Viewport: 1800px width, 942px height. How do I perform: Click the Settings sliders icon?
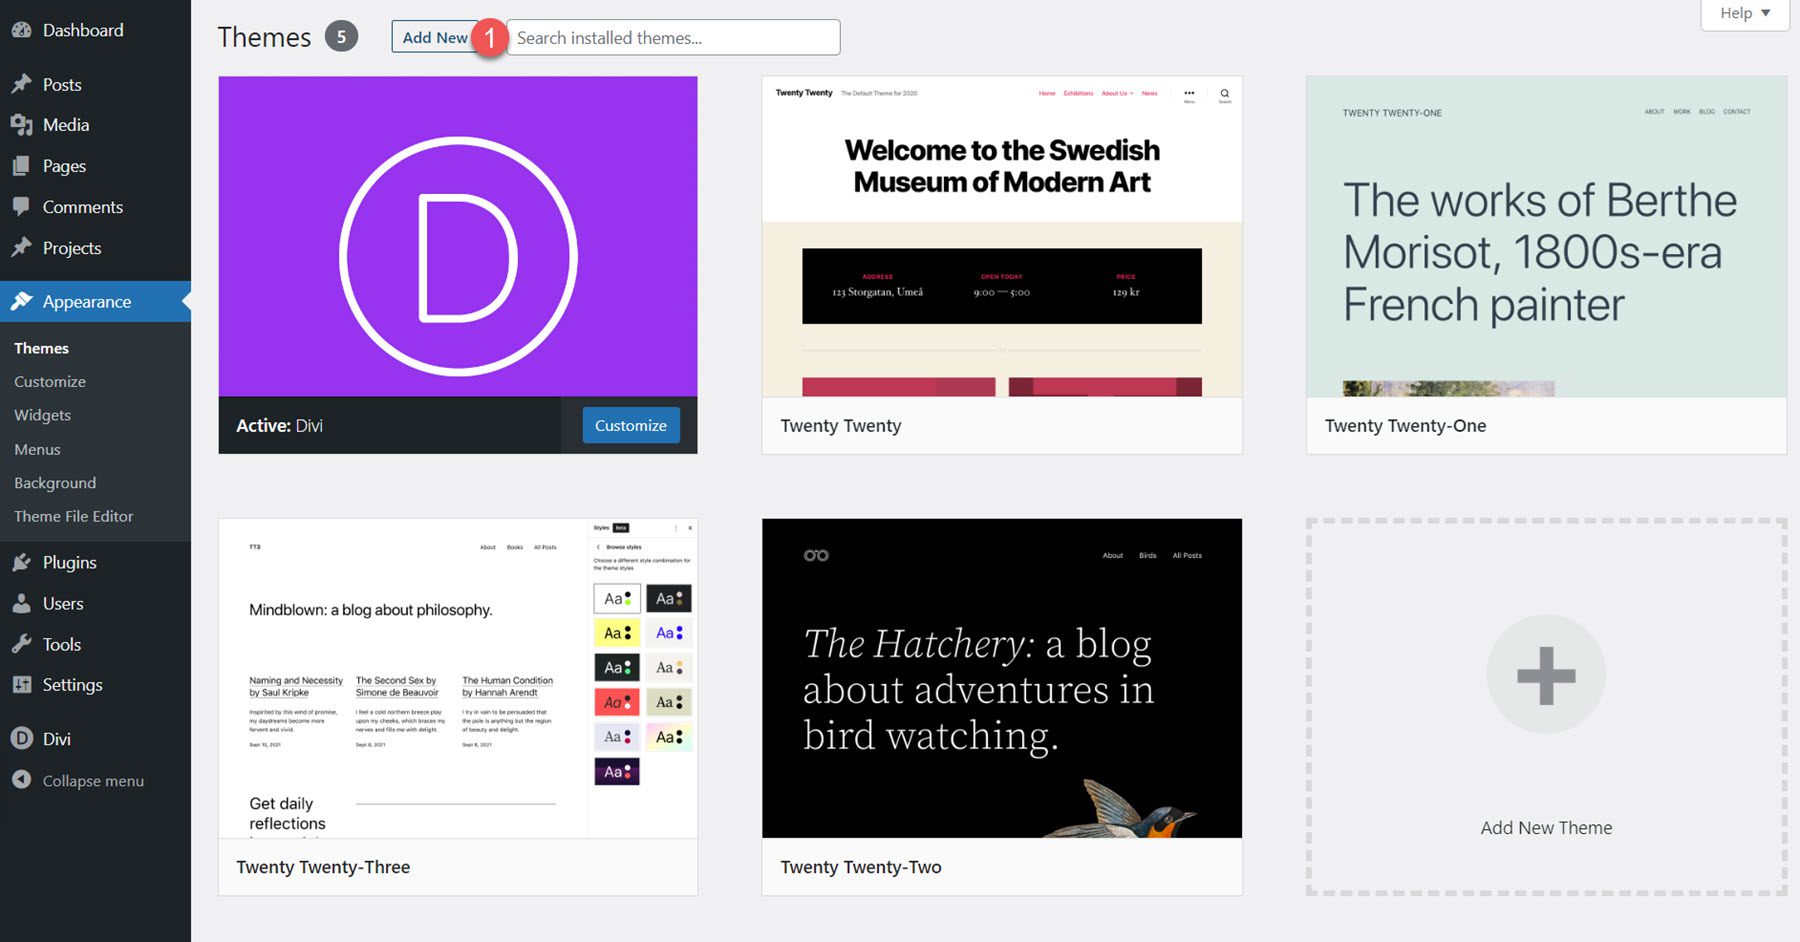[x=21, y=685]
